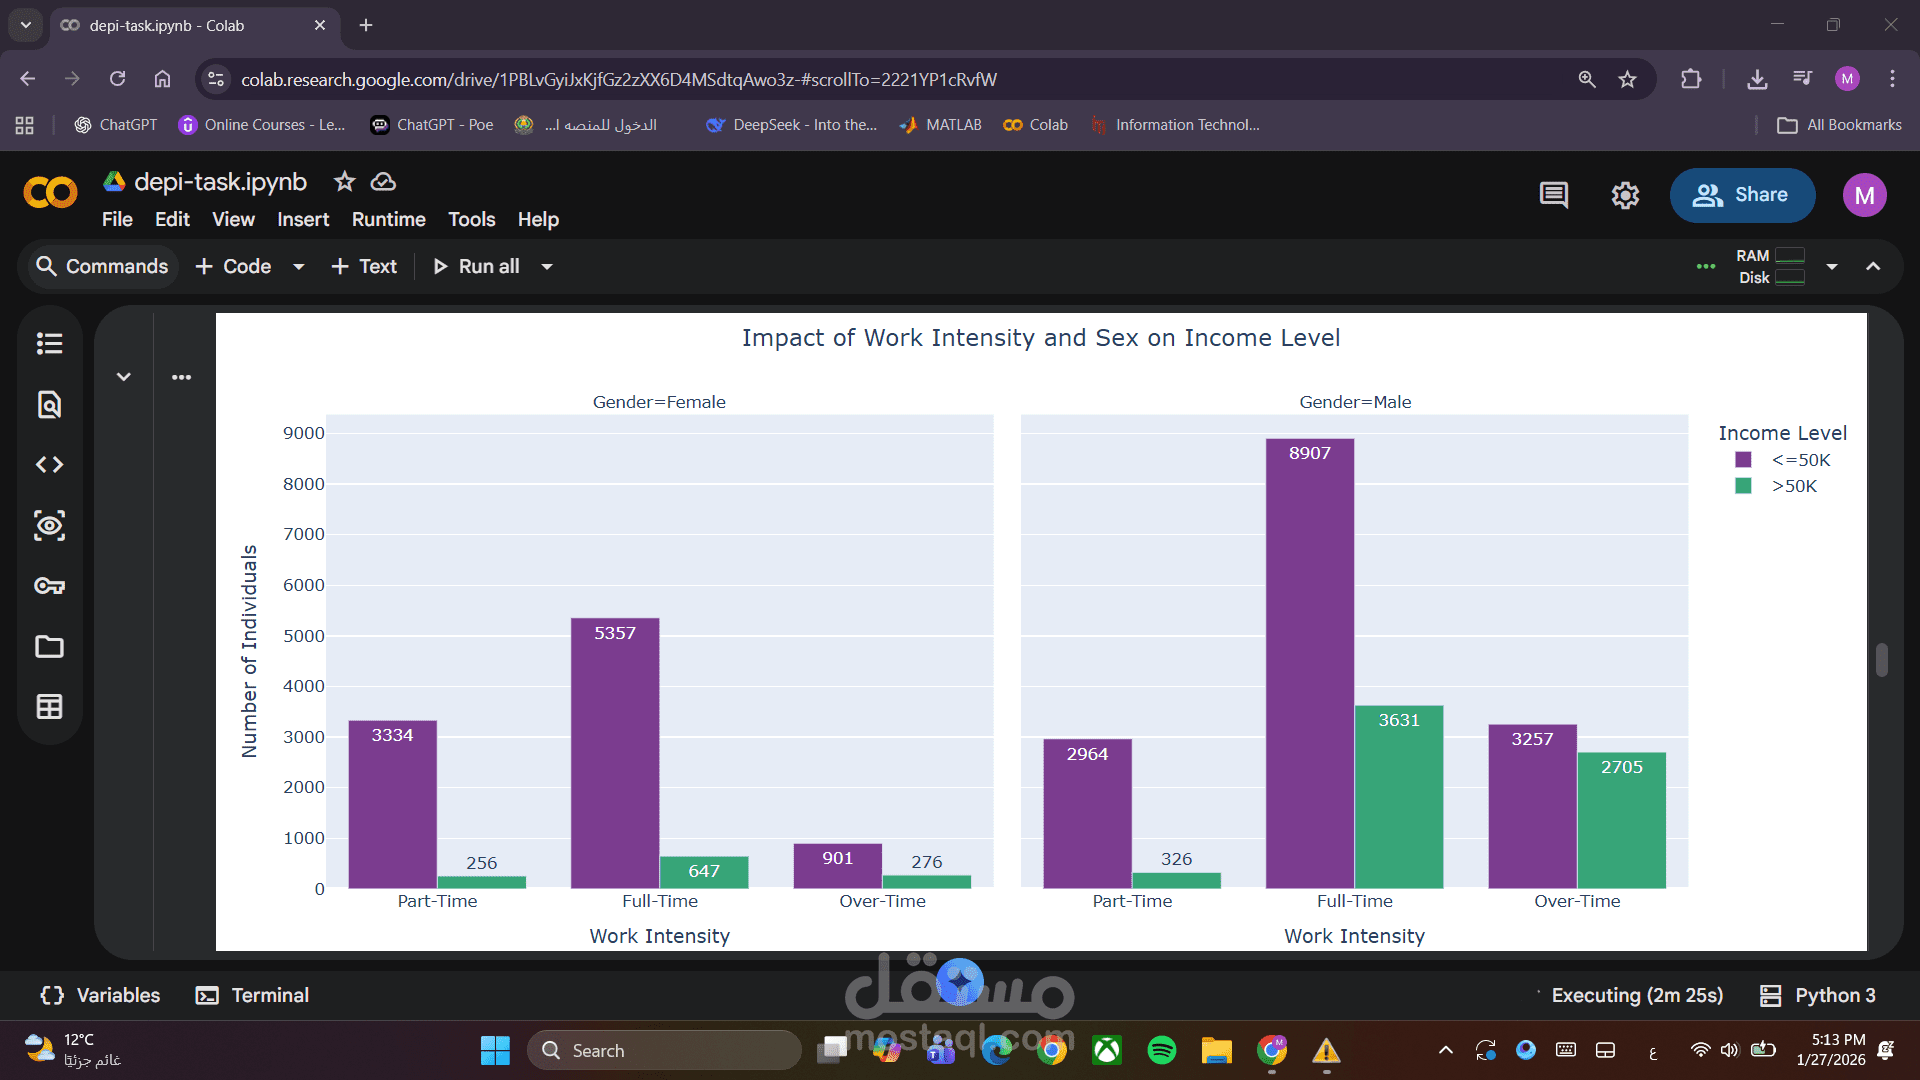This screenshot has height=1080, width=1920.
Task: Open Find and replace sidebar icon
Action: click(49, 404)
